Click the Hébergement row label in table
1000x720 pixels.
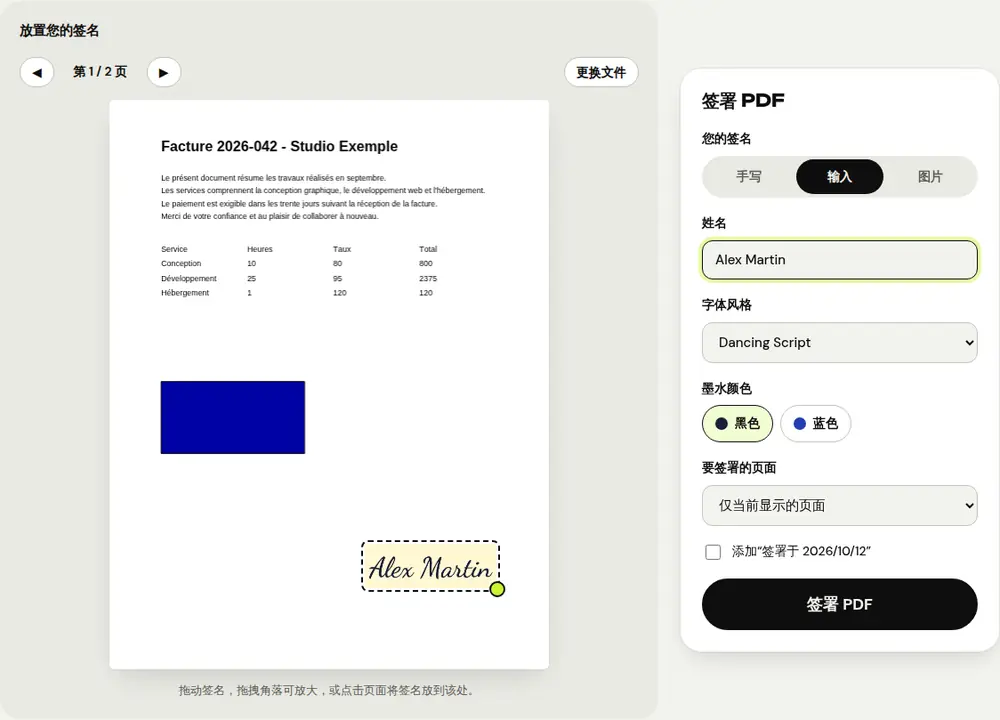[x=185, y=293]
